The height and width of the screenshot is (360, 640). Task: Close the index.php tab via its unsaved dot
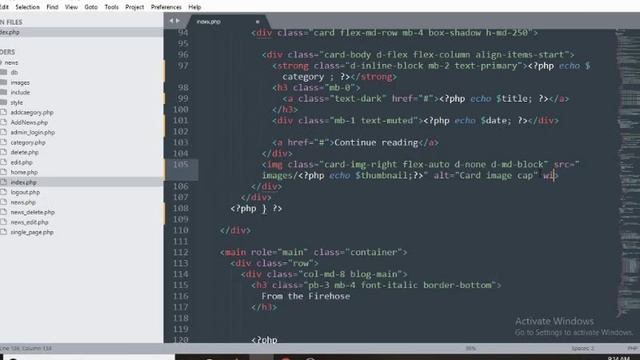click(257, 22)
